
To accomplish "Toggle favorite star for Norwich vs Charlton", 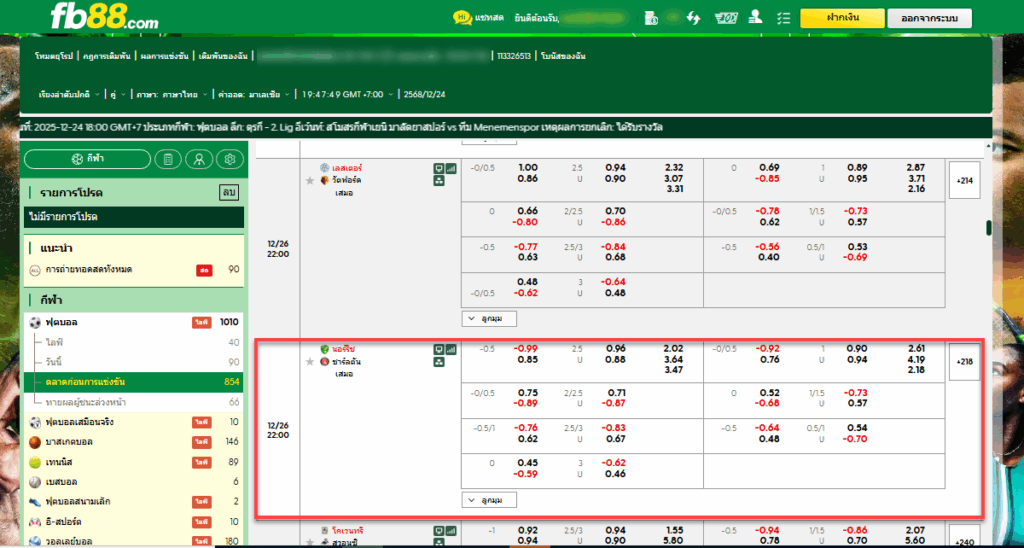I will coord(310,362).
